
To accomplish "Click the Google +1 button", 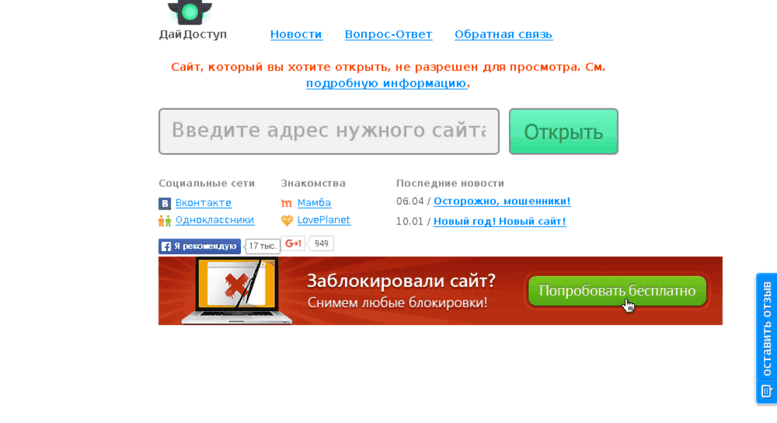I will click(x=294, y=244).
